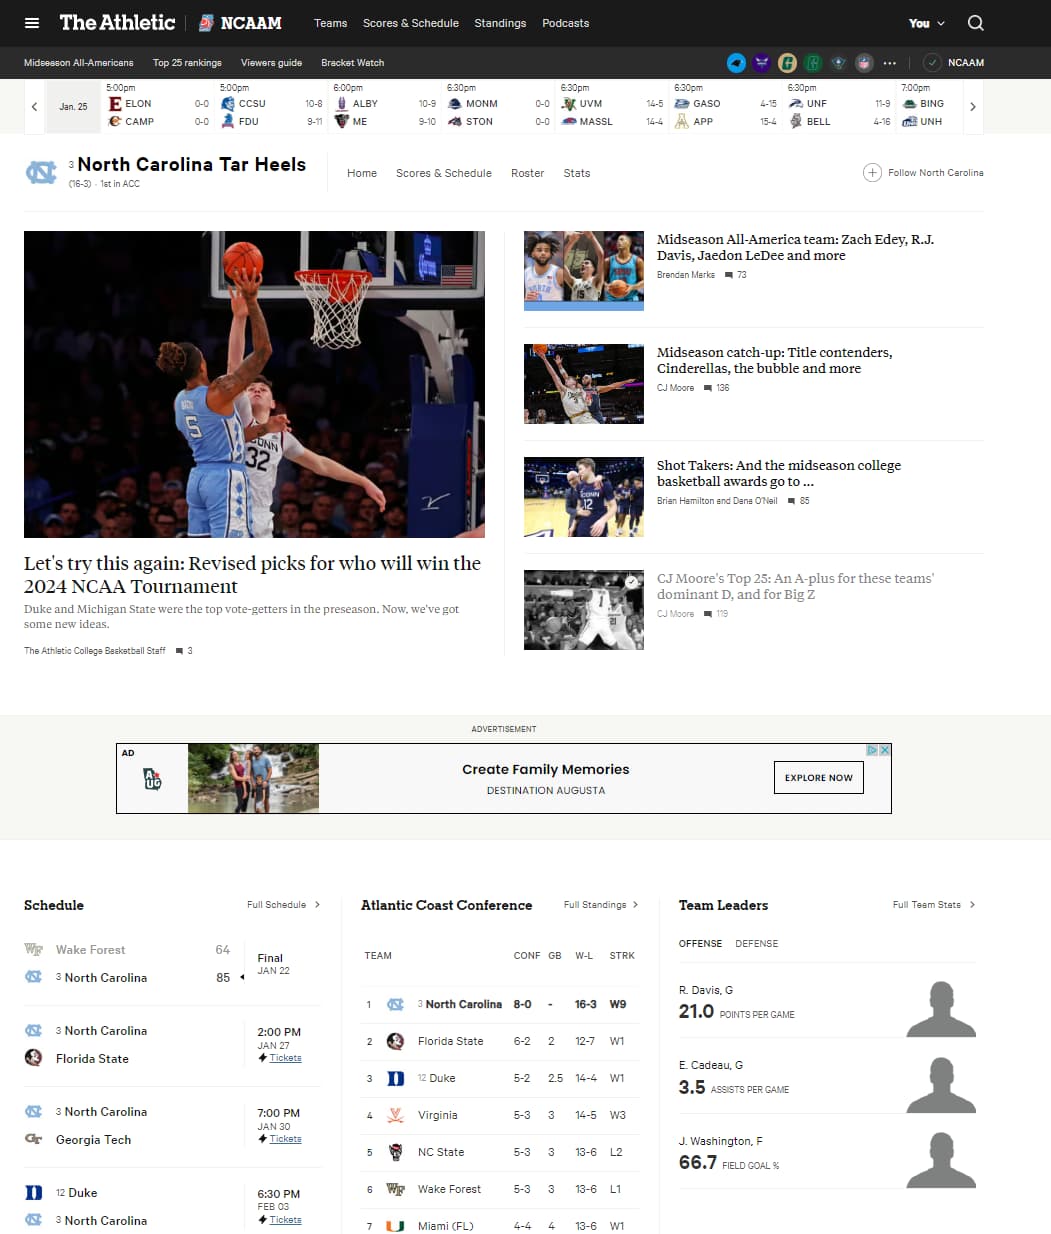Open Podcasts in top navigation
Screen dimensions: 1051x1234
coord(566,23)
